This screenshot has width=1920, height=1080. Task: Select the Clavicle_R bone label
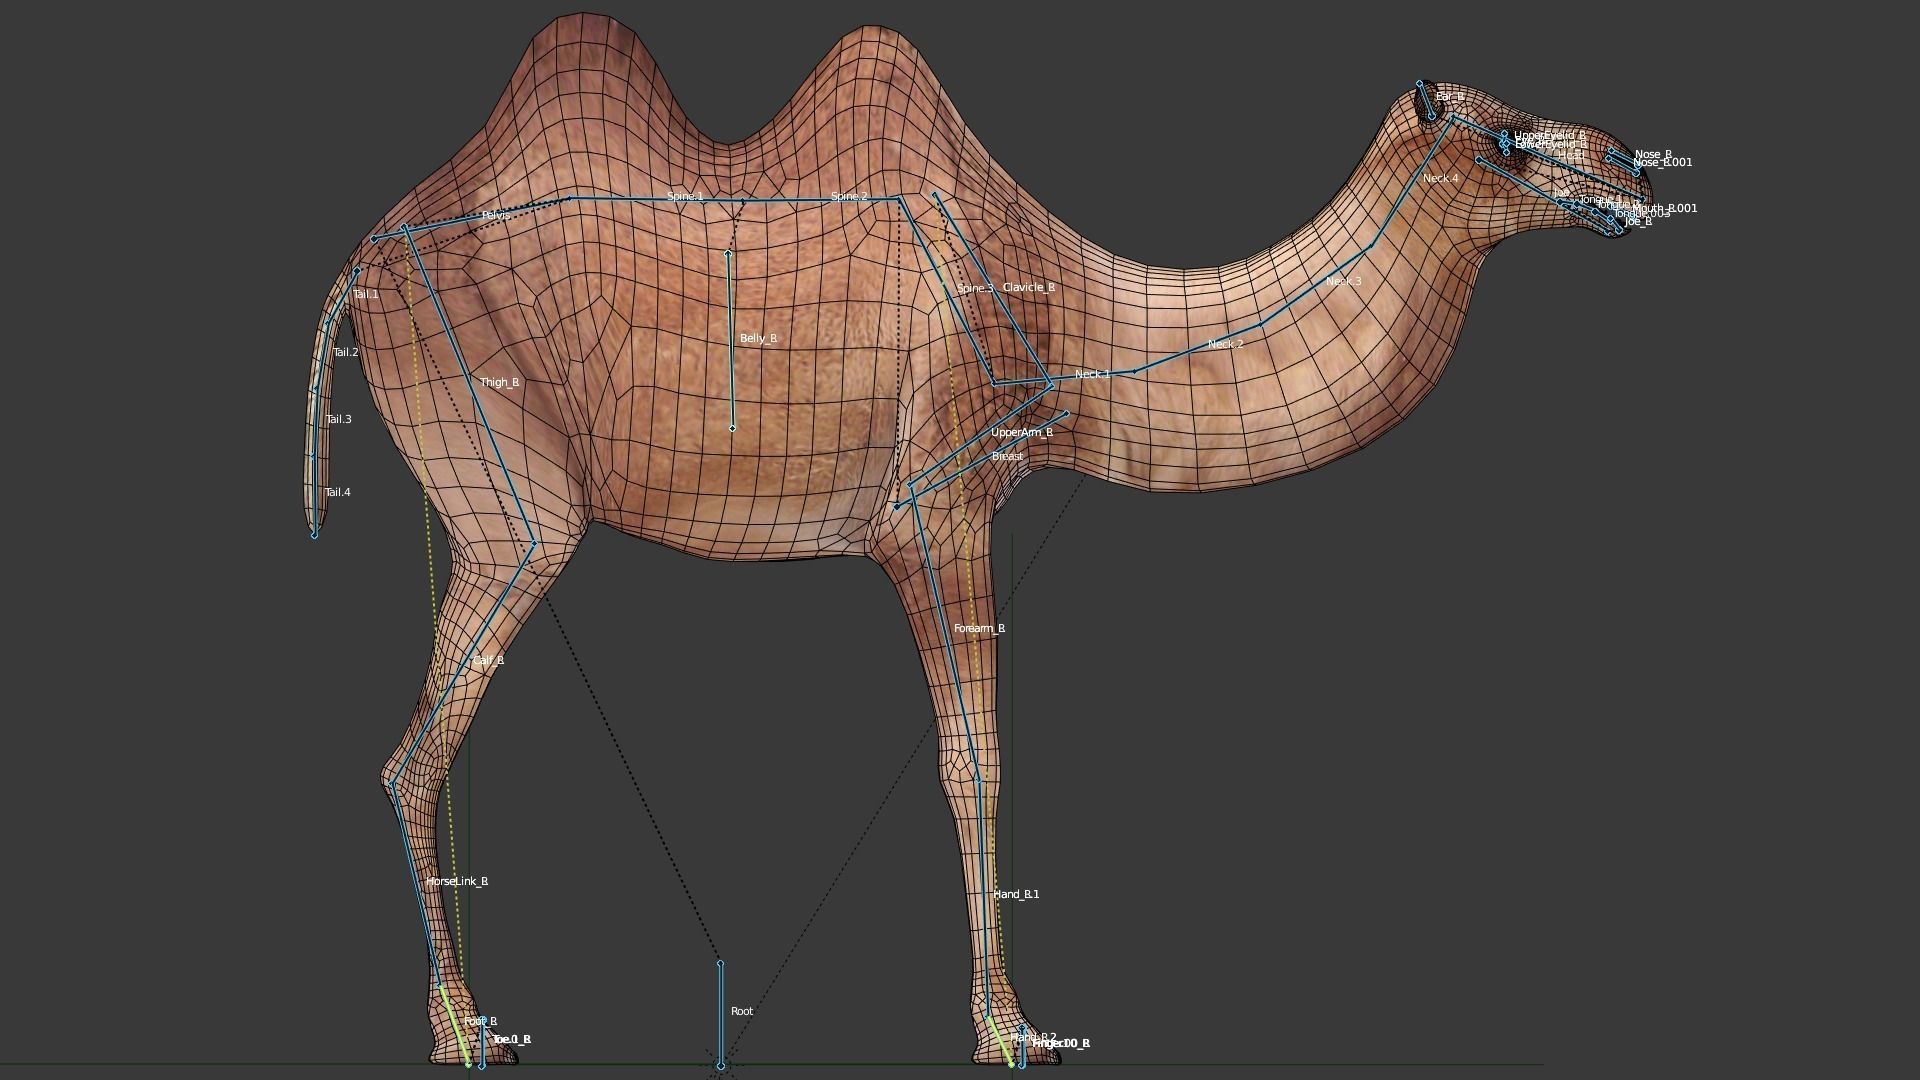1029,288
